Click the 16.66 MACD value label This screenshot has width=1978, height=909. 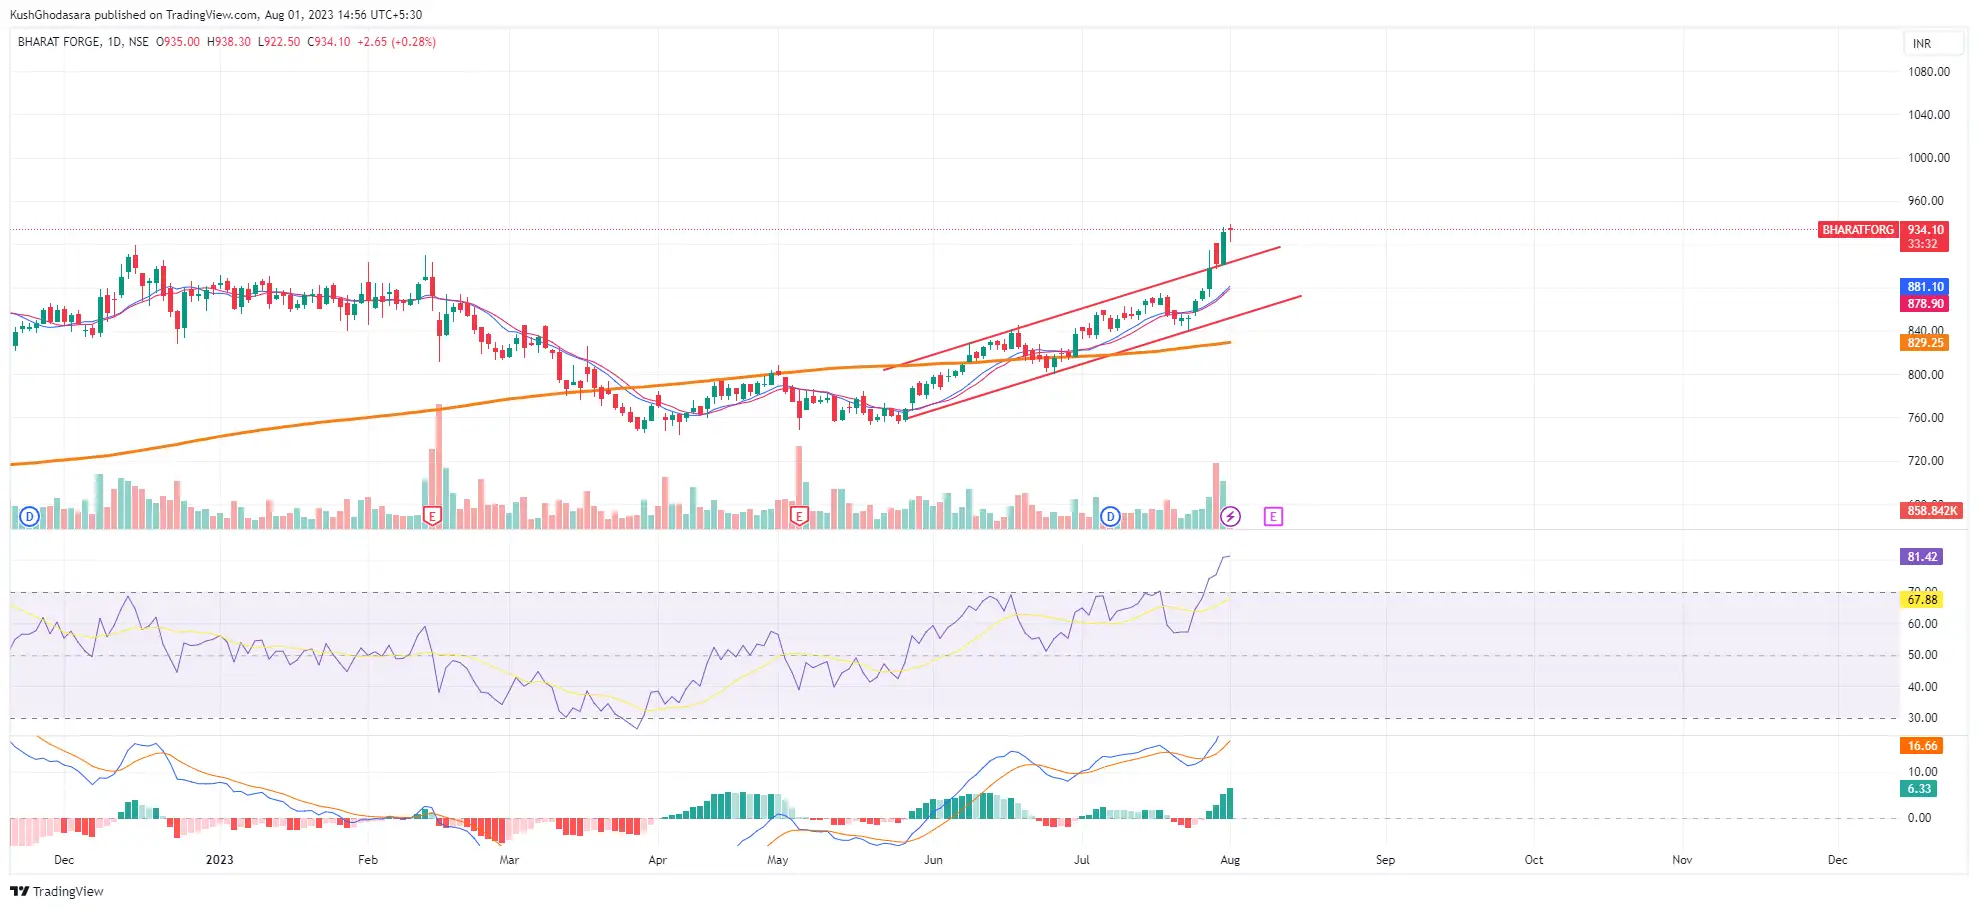click(1922, 745)
